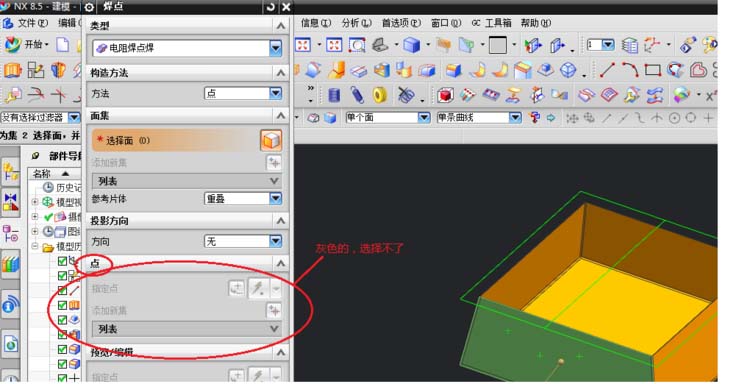Toggle the checkbox beside the red line feature
Screen dimensions: 730x384
pyautogui.click(x=62, y=291)
